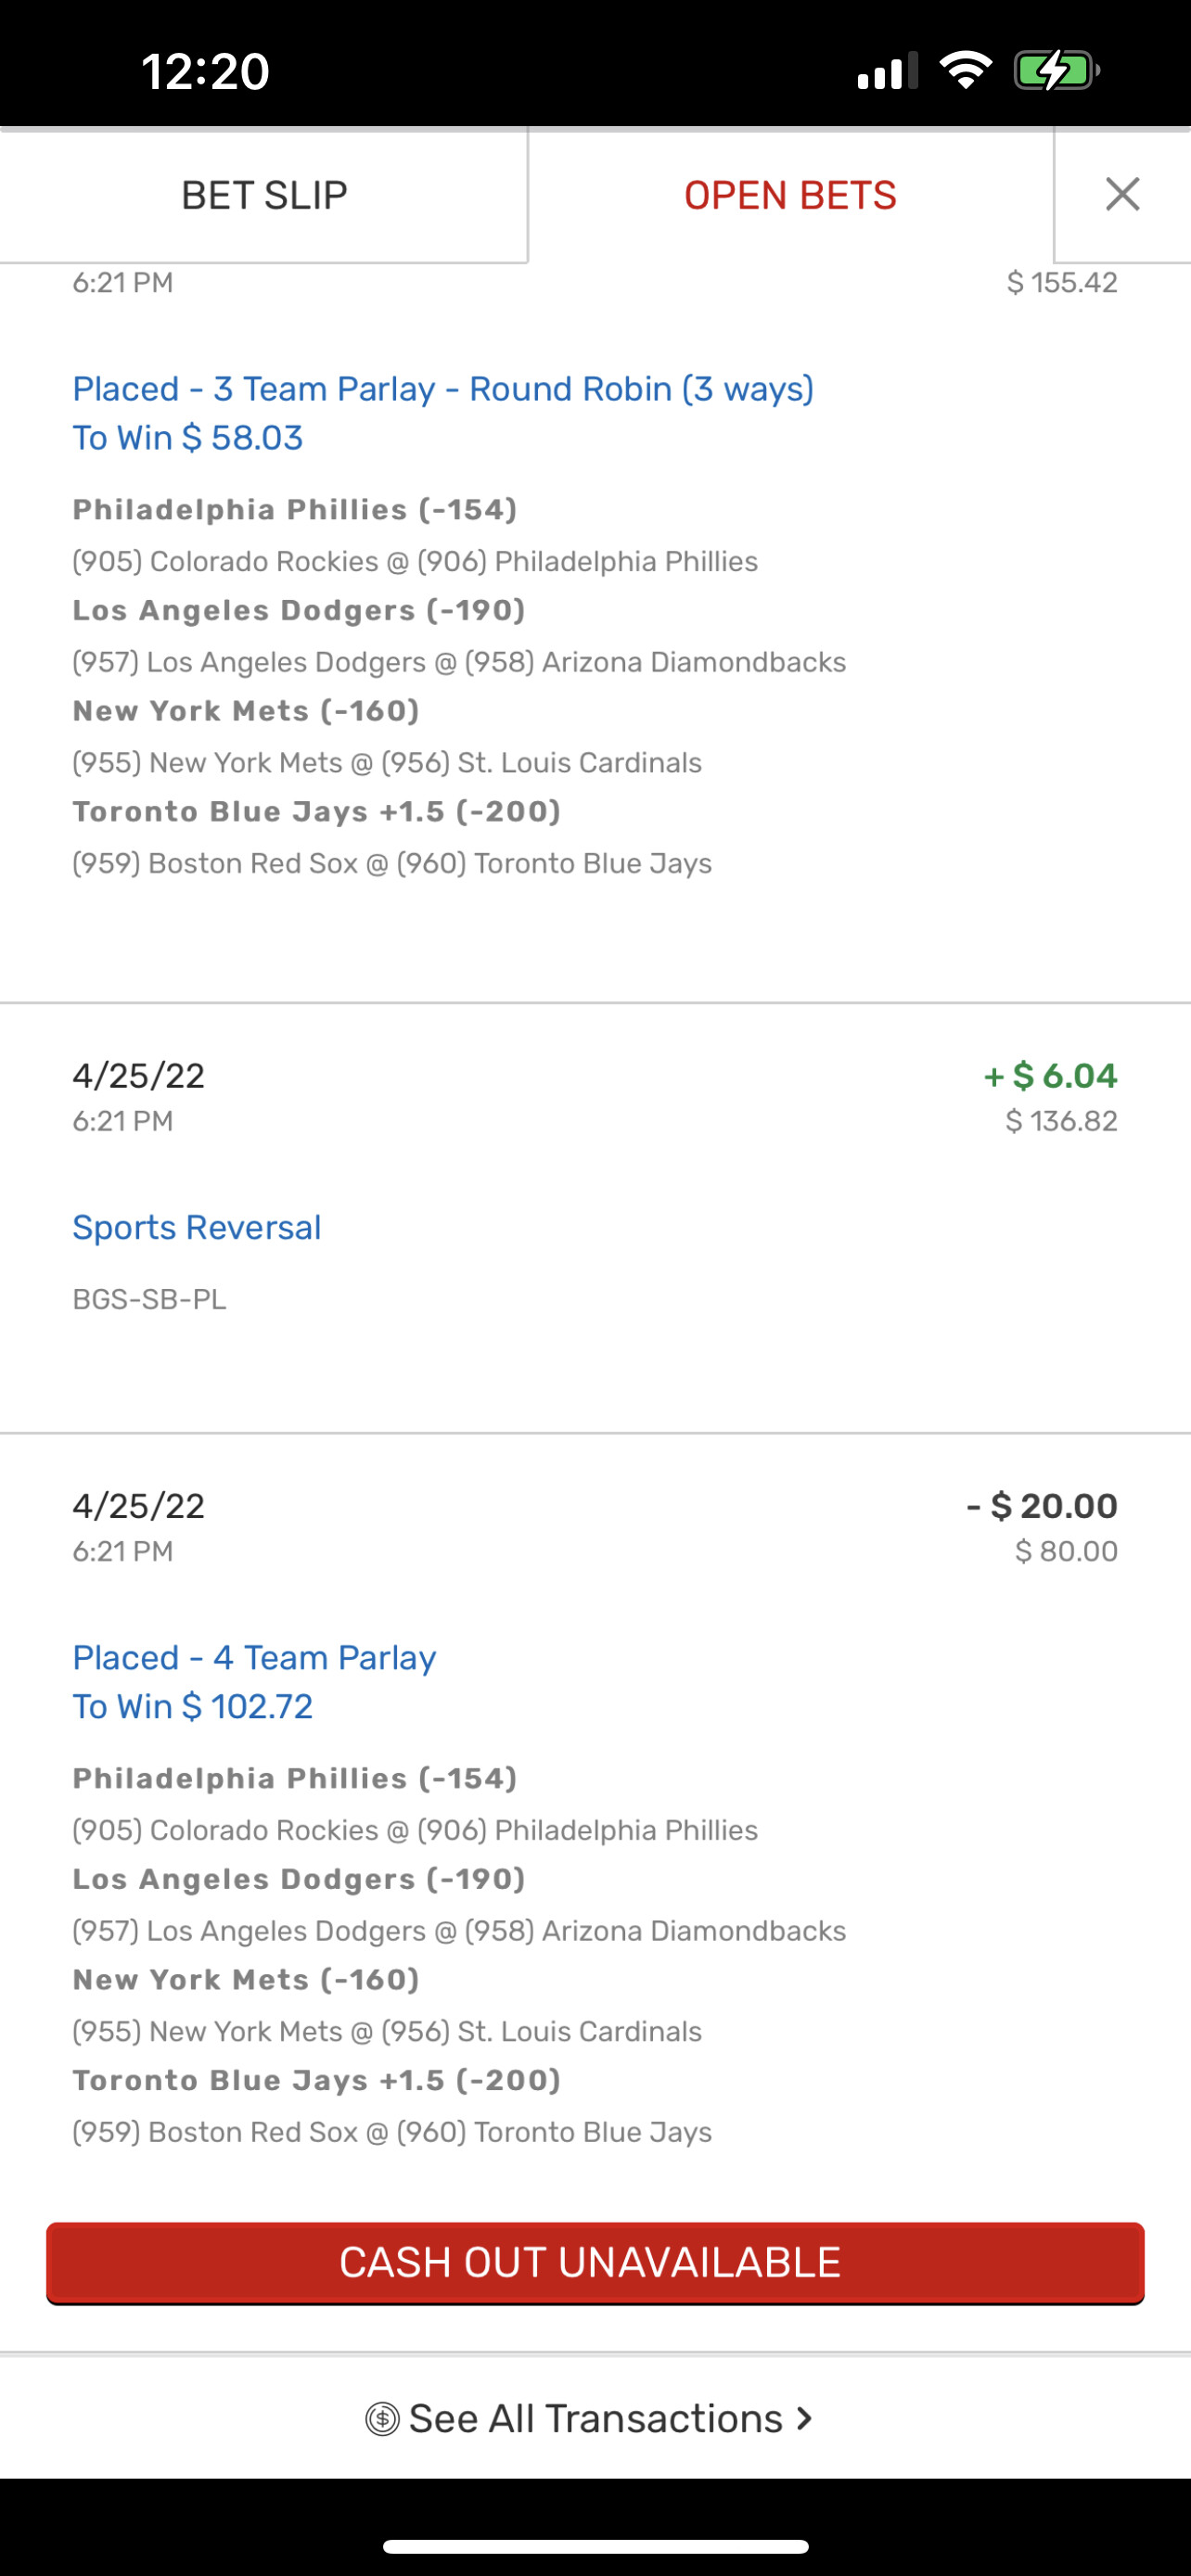This screenshot has height=2576, width=1191.
Task: Tap the BGS-SB-PL reference code
Action: click(150, 1299)
